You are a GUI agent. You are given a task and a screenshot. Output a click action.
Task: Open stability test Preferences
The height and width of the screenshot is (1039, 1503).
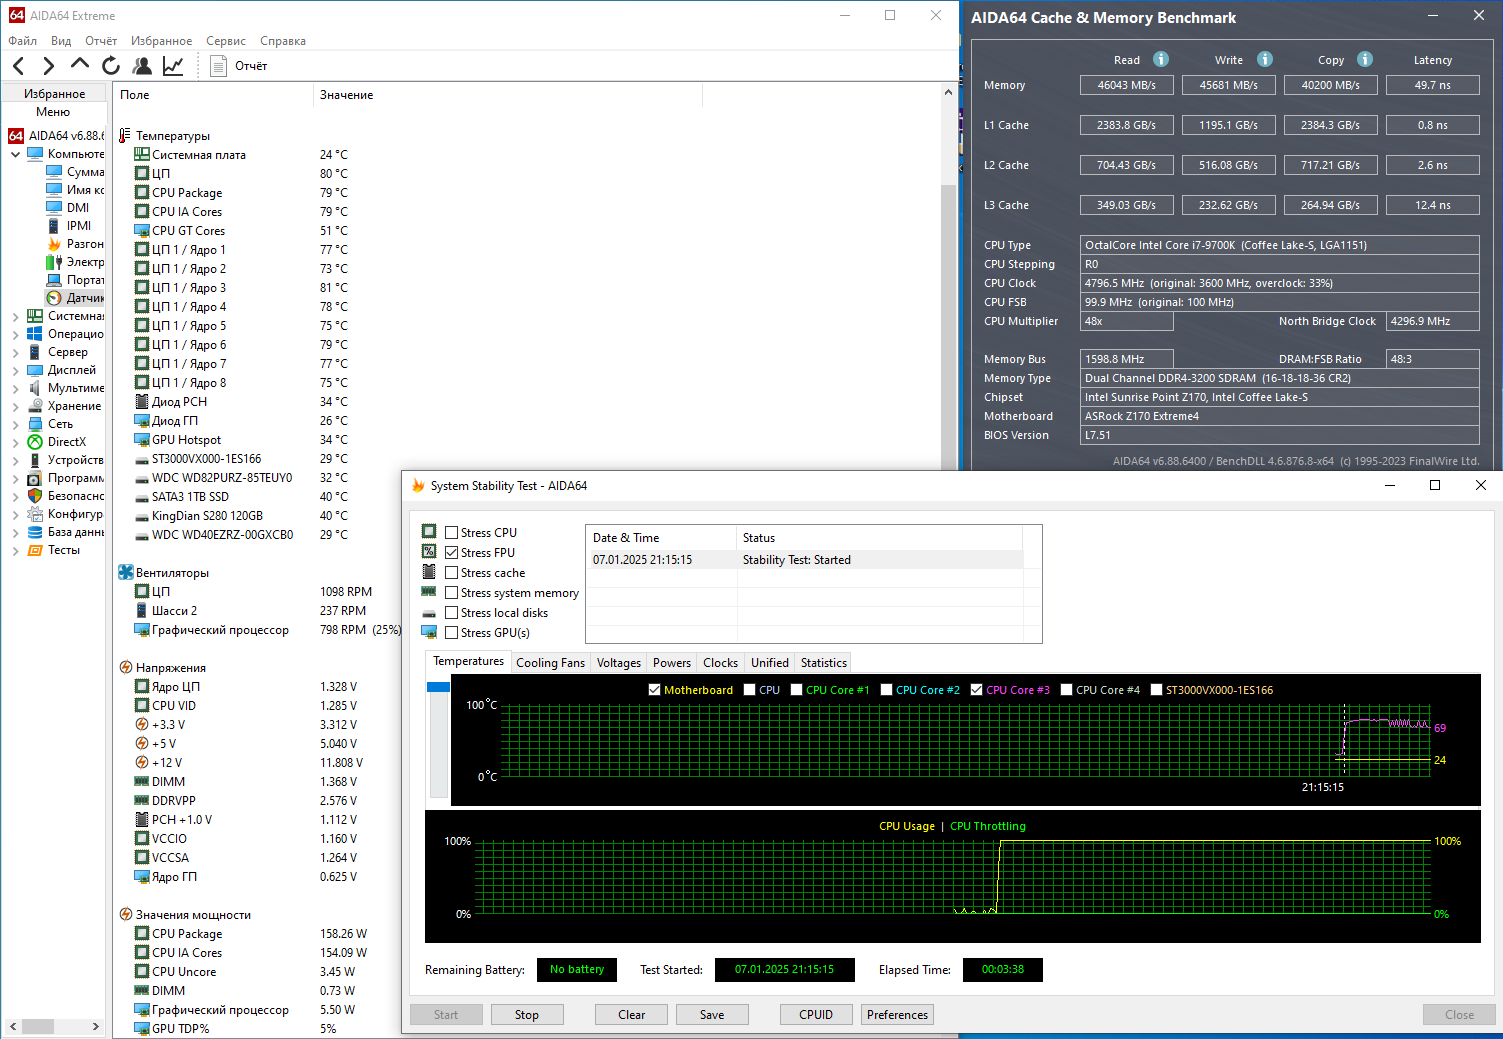pyautogui.click(x=898, y=1015)
